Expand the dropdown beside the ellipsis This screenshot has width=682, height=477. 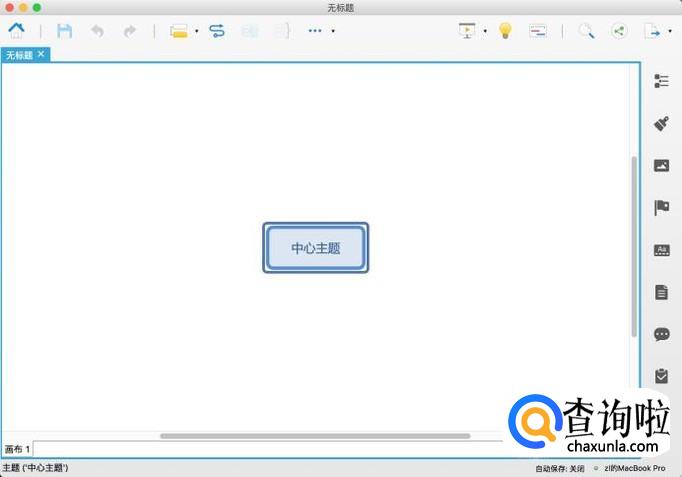pos(333,31)
